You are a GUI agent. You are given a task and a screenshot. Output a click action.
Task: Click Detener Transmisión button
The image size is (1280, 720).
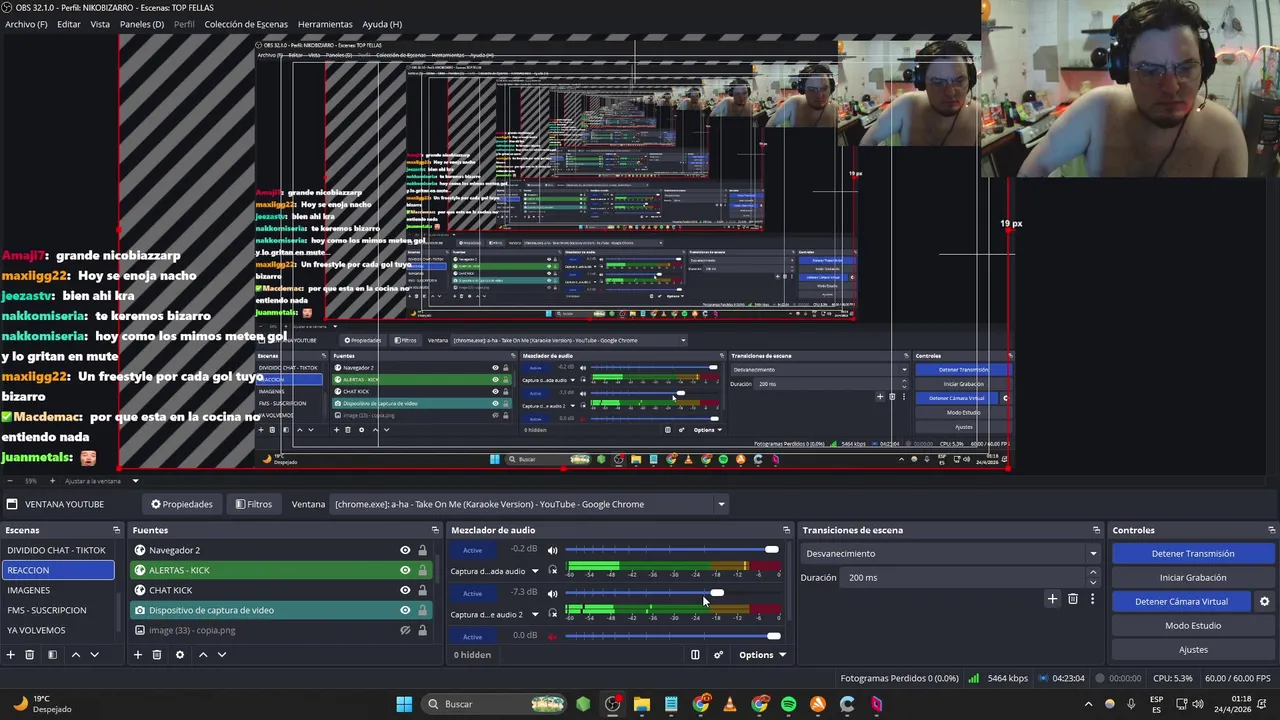[x=1193, y=553]
